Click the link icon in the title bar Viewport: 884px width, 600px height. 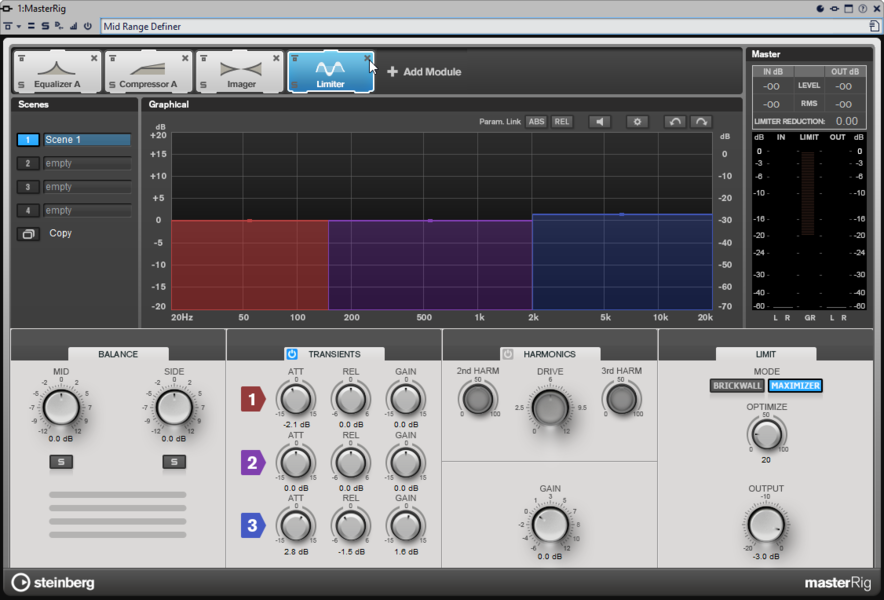(x=834, y=8)
